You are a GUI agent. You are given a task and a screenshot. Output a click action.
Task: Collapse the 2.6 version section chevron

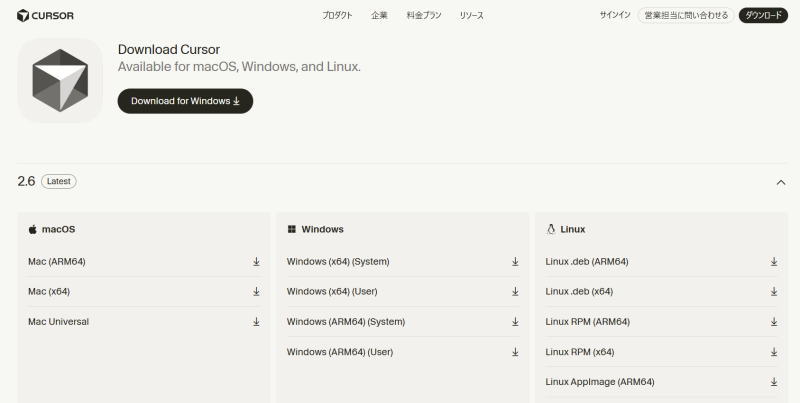click(780, 182)
